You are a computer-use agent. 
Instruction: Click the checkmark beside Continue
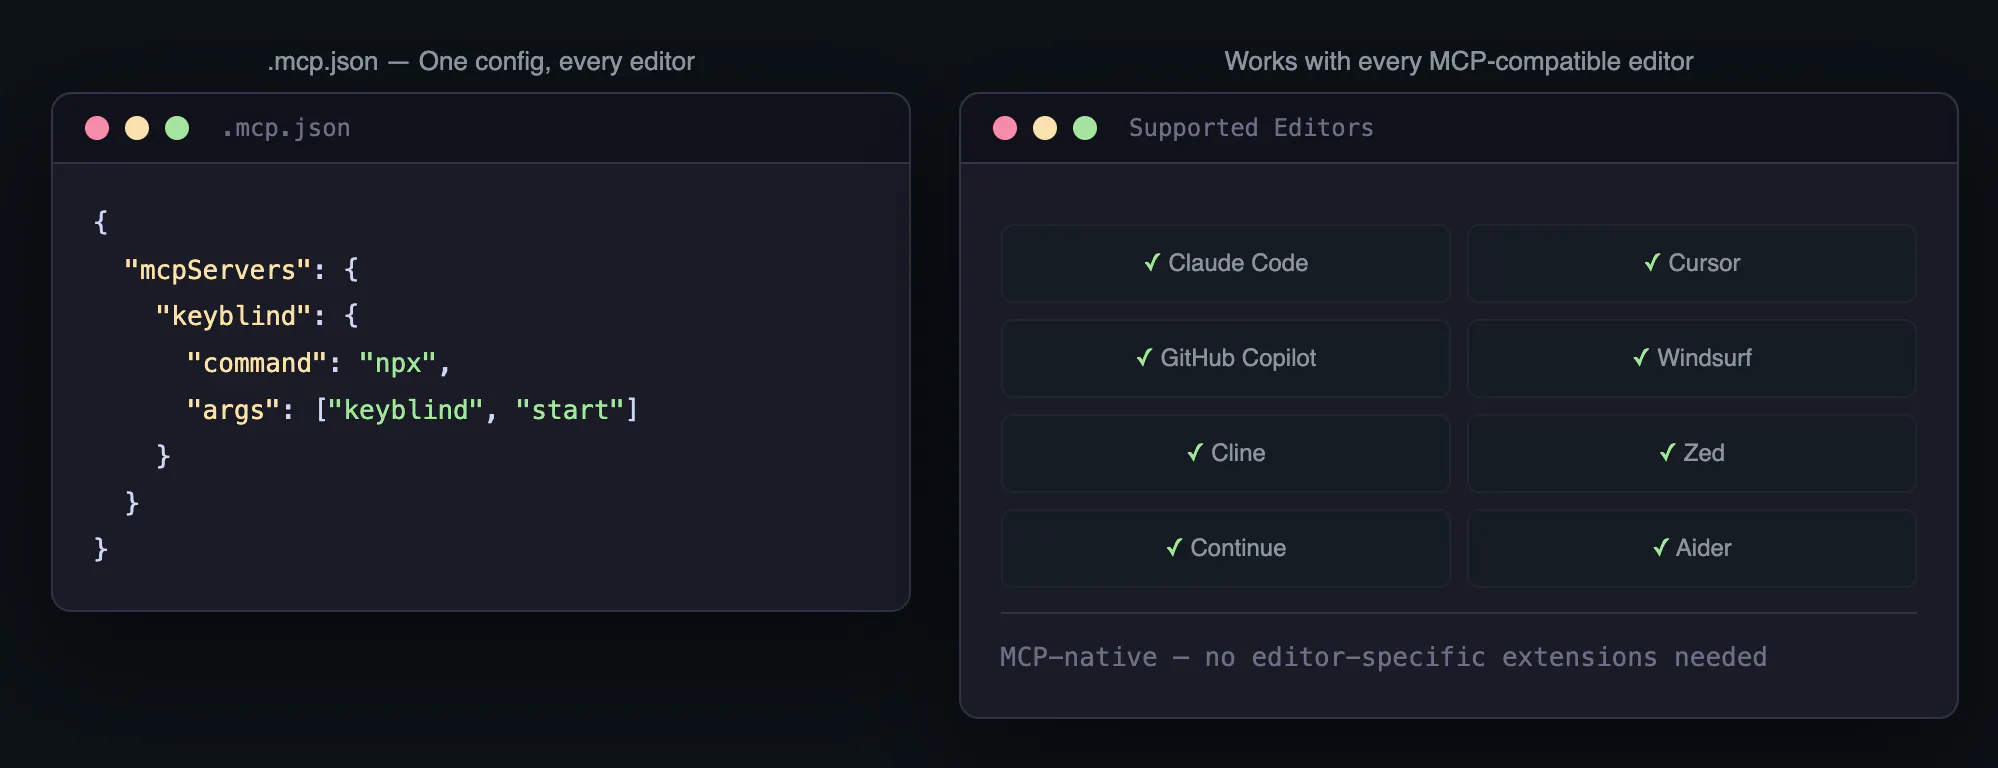(x=1174, y=547)
